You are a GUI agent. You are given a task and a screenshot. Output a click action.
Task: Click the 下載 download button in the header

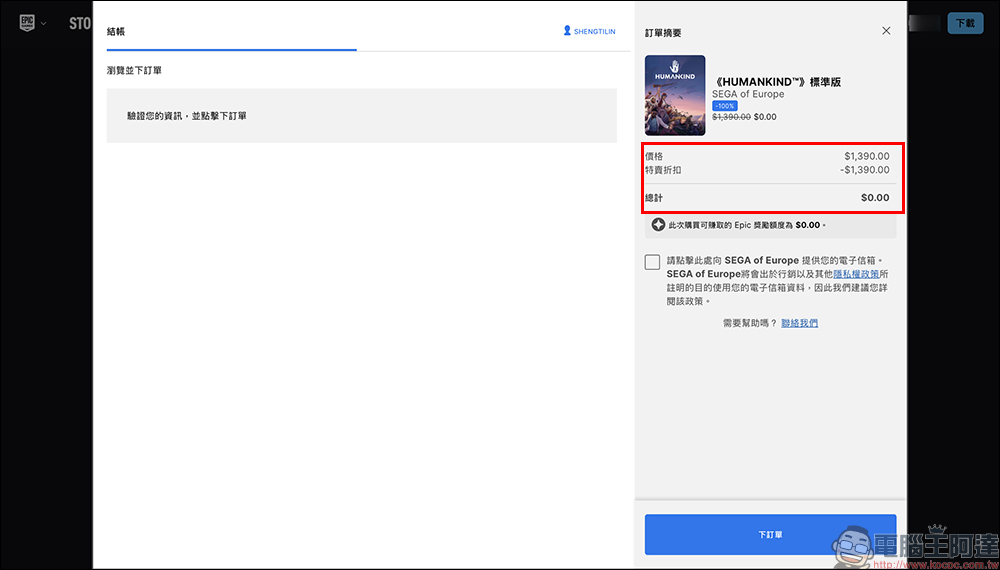(965, 24)
